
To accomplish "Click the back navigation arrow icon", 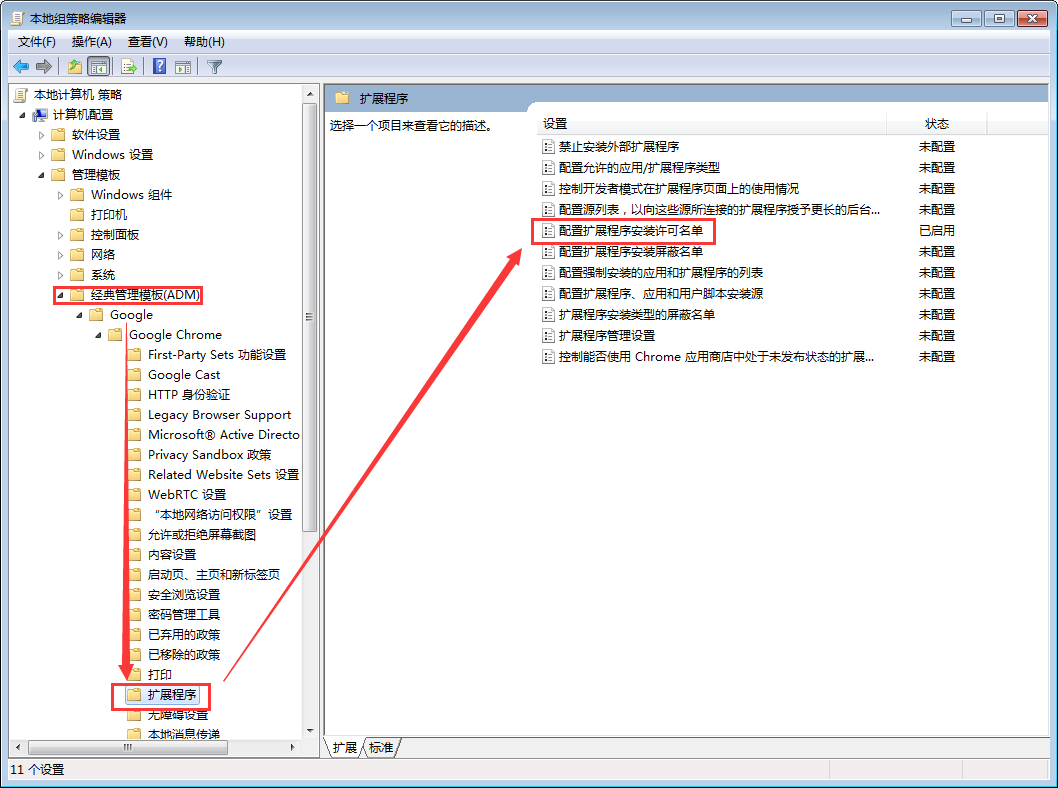I will (x=22, y=66).
